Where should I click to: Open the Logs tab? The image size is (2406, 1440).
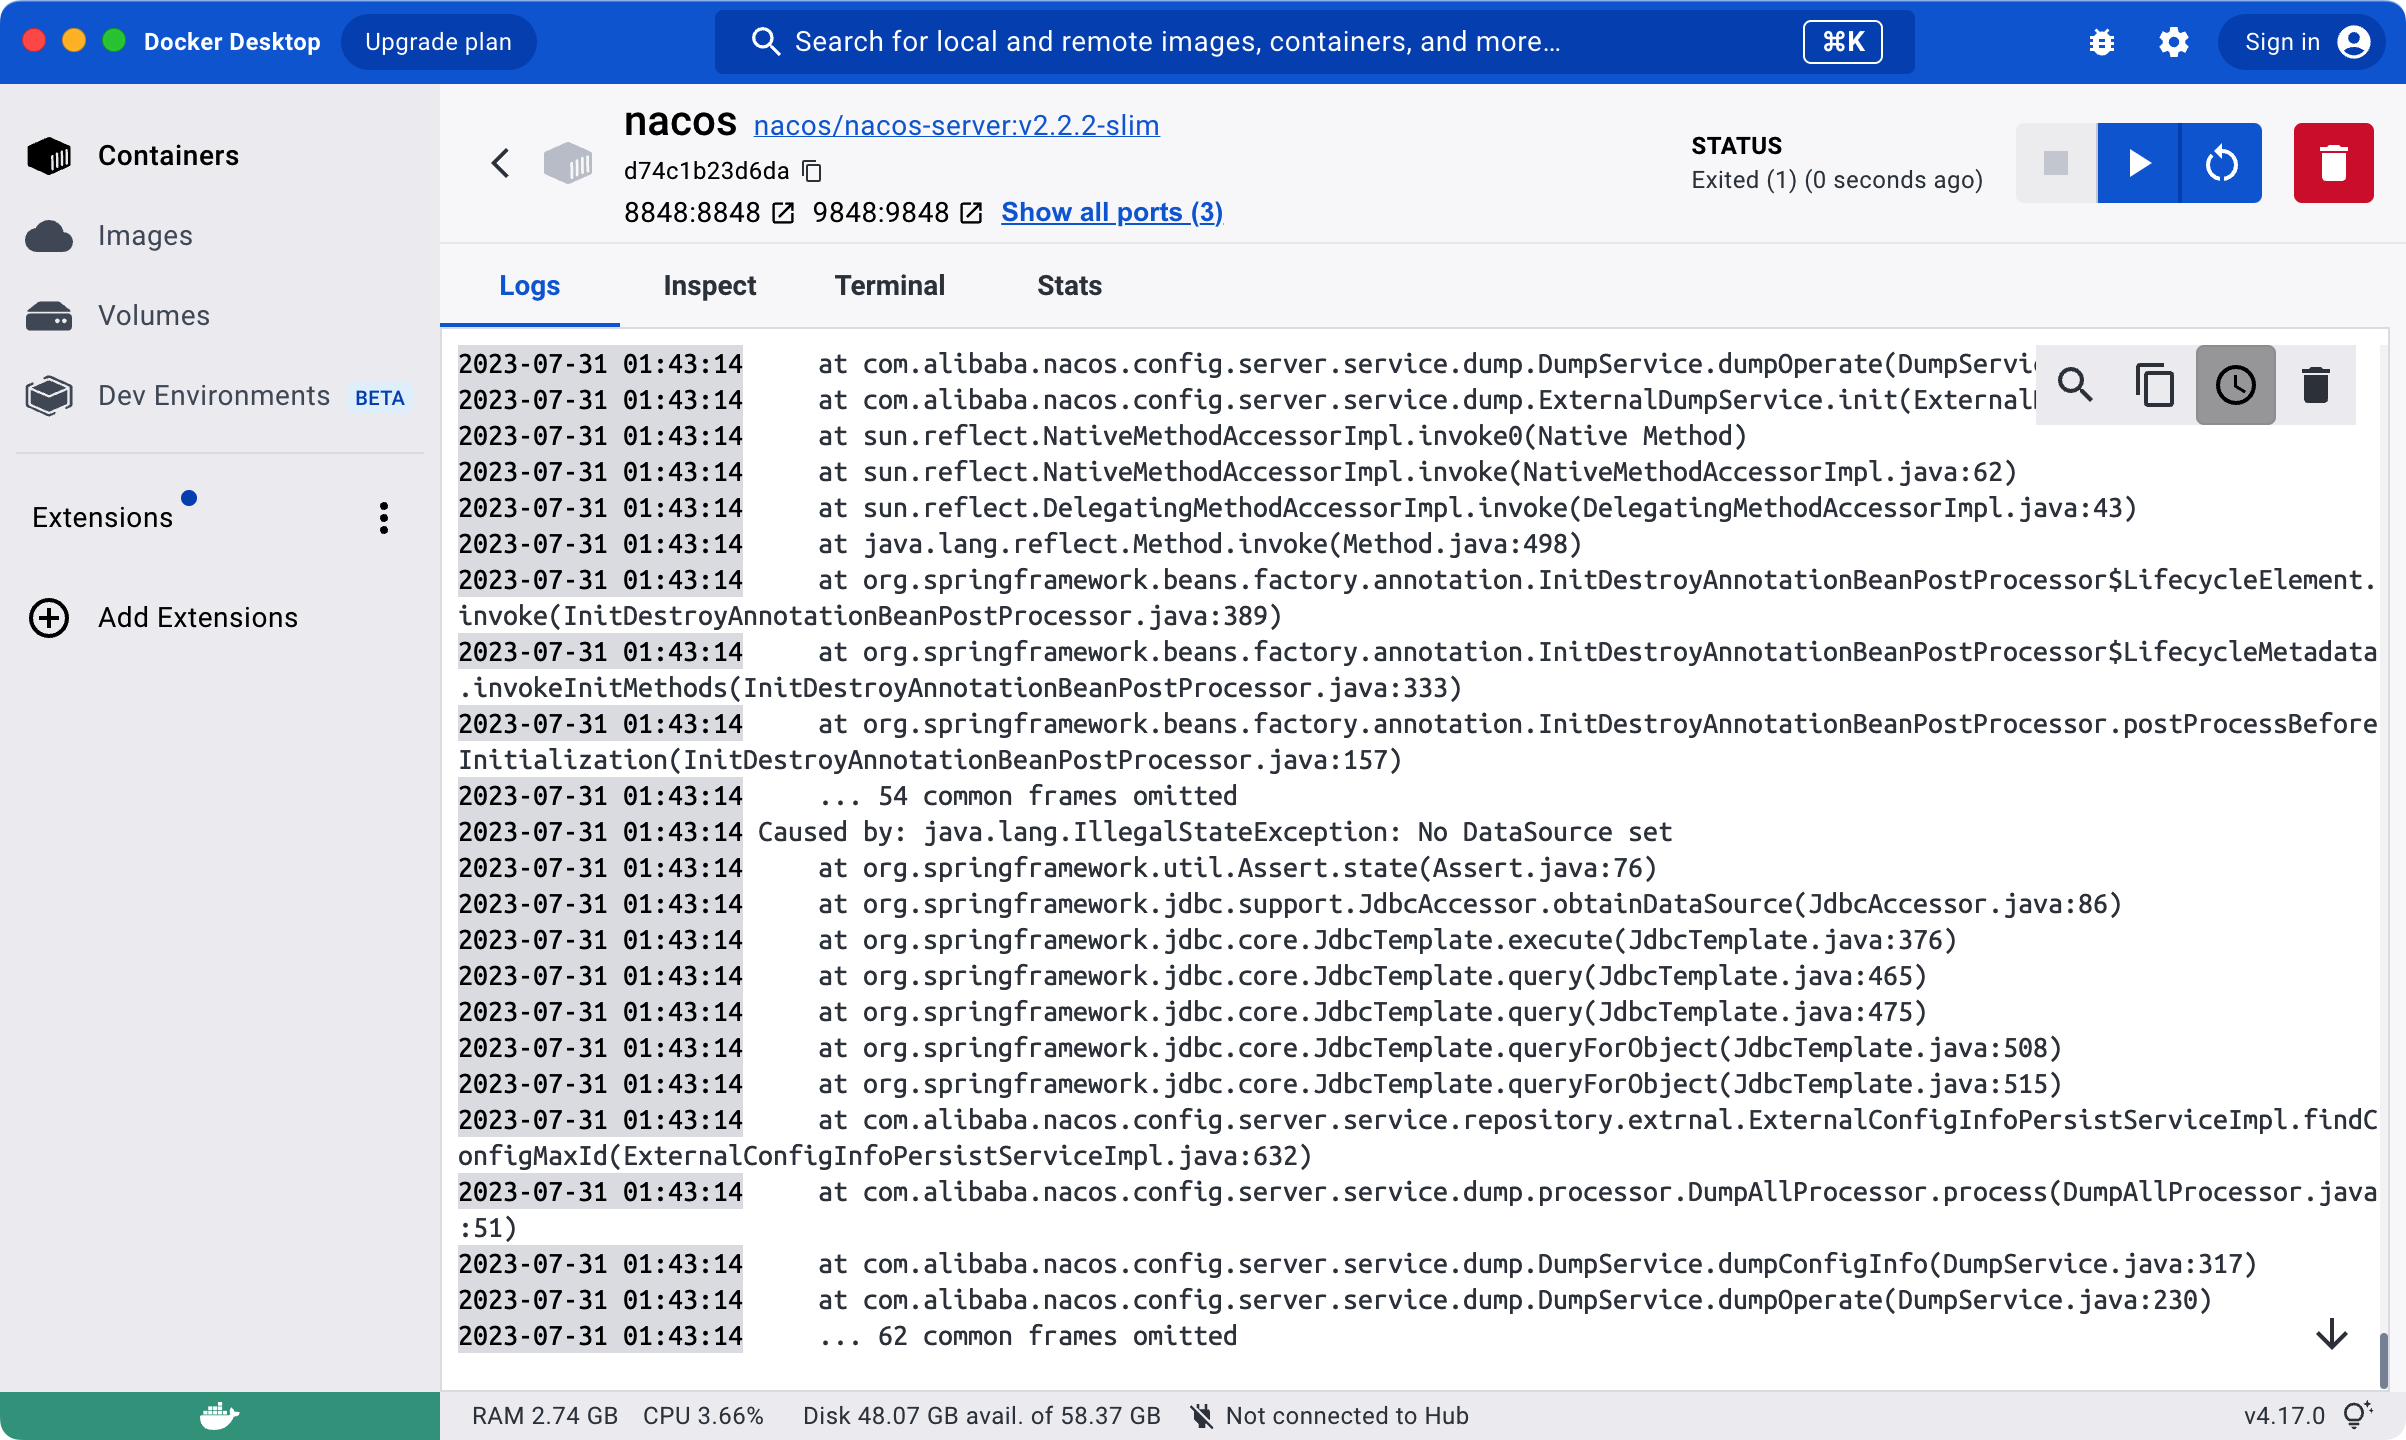[530, 285]
